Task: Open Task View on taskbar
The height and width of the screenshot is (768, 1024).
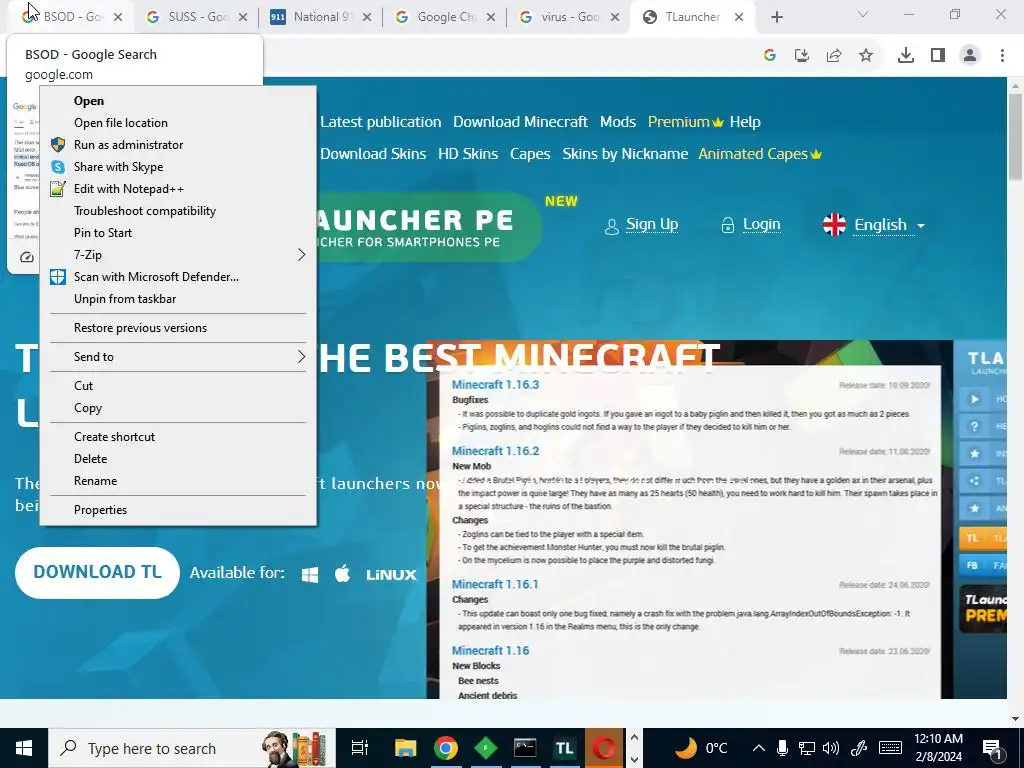Action: click(360, 748)
